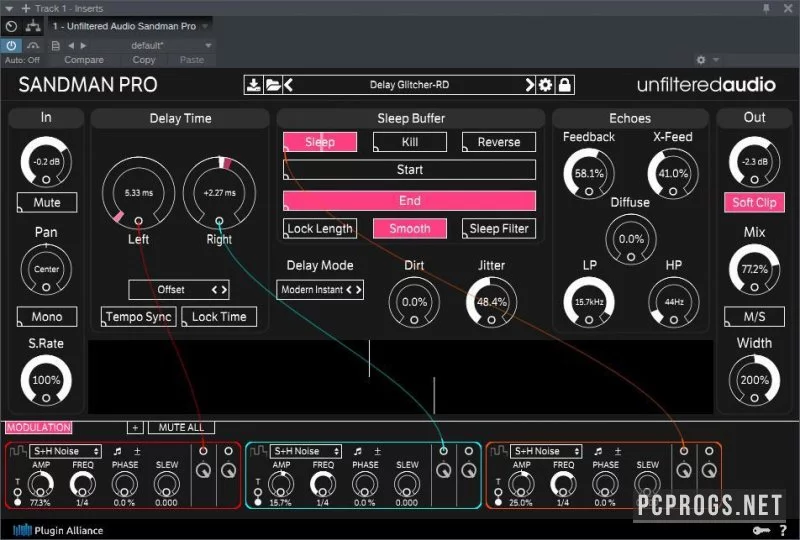This screenshot has width=800, height=540.
Task: Toggle tempo sync note icon on red modulator
Action: coord(117,451)
